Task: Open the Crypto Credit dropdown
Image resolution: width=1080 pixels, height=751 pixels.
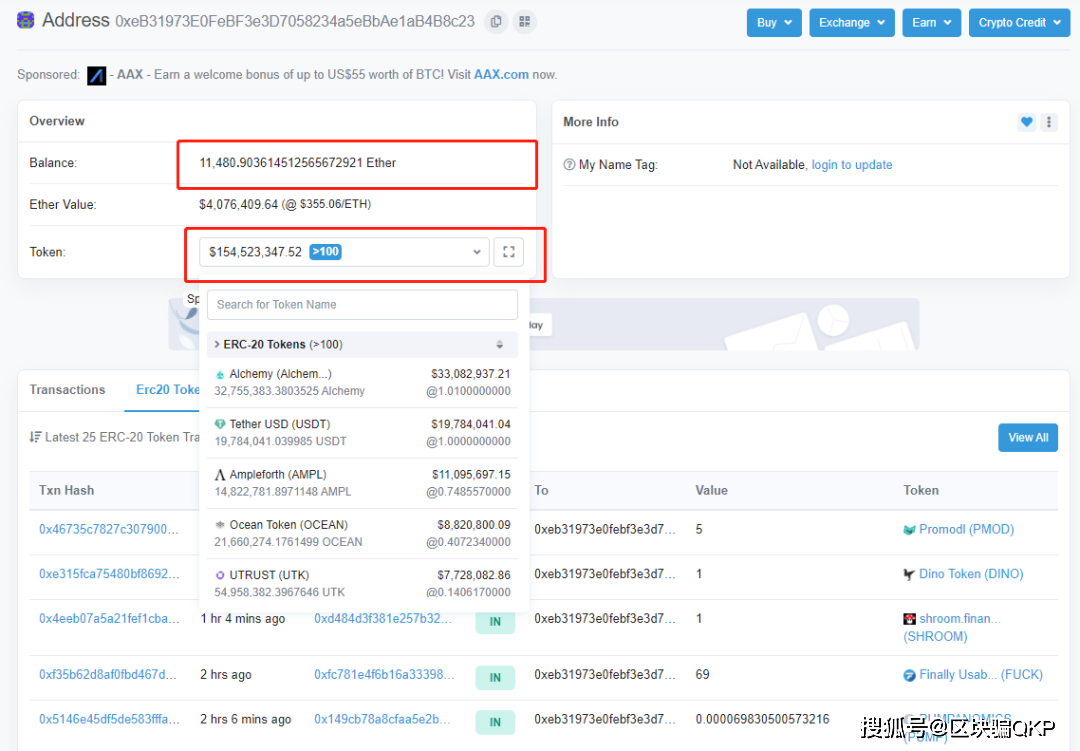Action: point(1019,23)
